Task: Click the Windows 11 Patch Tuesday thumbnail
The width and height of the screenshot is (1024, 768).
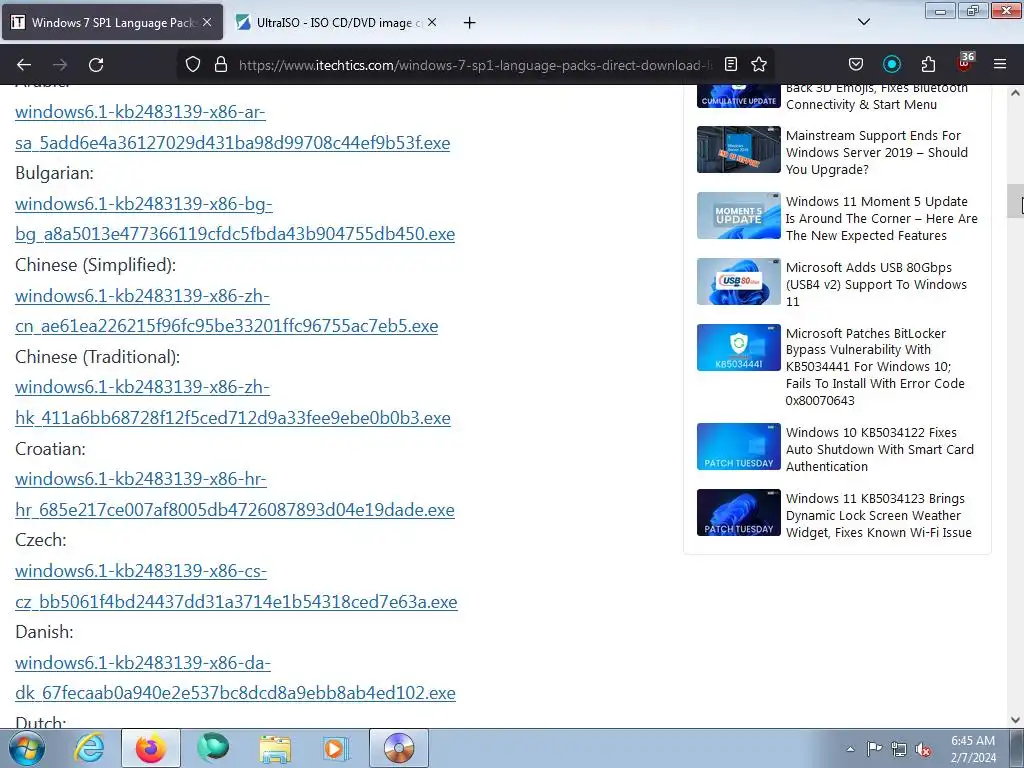Action: click(739, 513)
